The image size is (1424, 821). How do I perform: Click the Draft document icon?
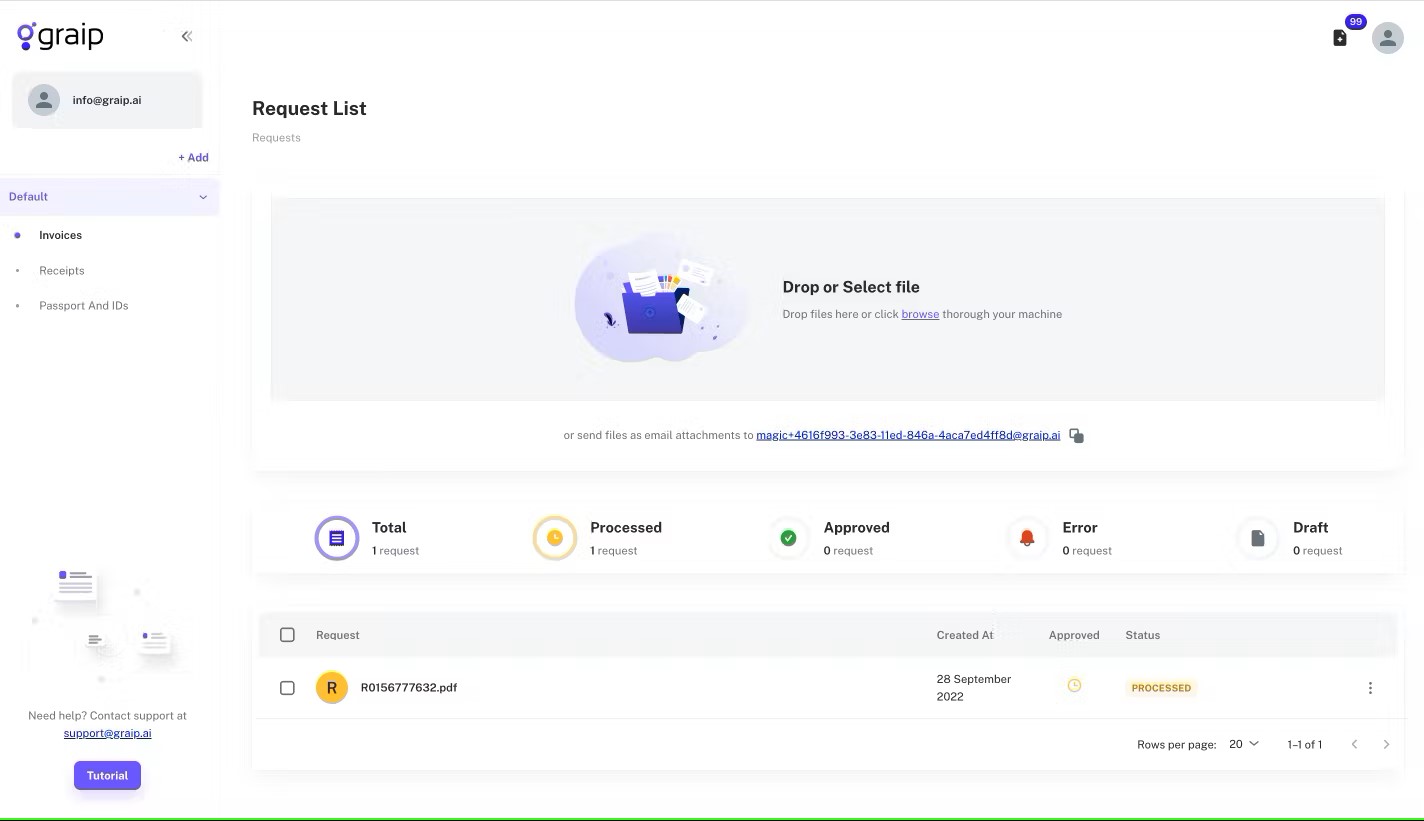tap(1257, 538)
